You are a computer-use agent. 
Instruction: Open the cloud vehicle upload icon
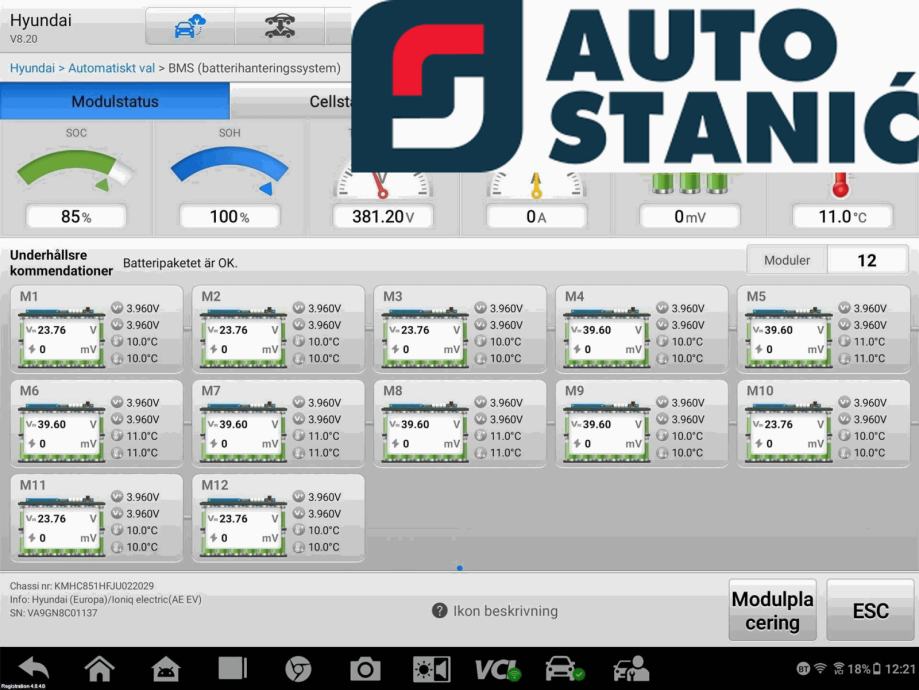tap(190, 26)
